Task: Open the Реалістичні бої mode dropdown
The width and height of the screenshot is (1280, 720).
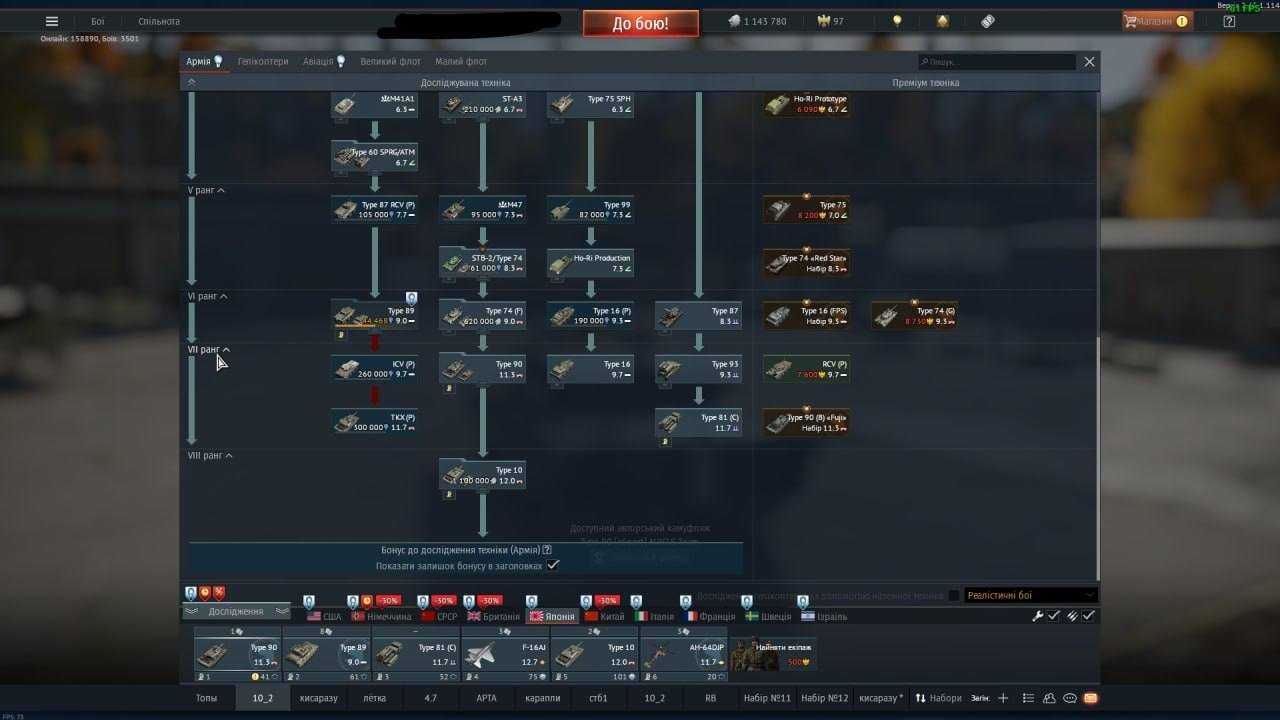Action: click(1031, 595)
